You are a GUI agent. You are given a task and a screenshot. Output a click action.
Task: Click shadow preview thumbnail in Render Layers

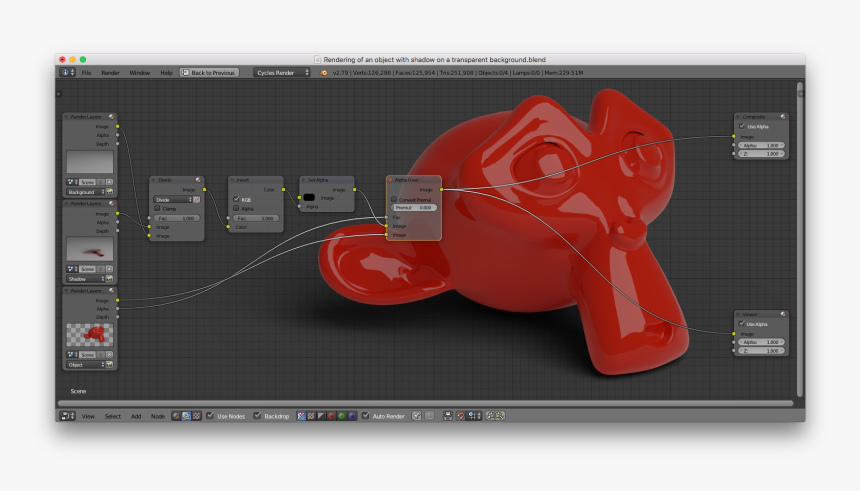90,249
